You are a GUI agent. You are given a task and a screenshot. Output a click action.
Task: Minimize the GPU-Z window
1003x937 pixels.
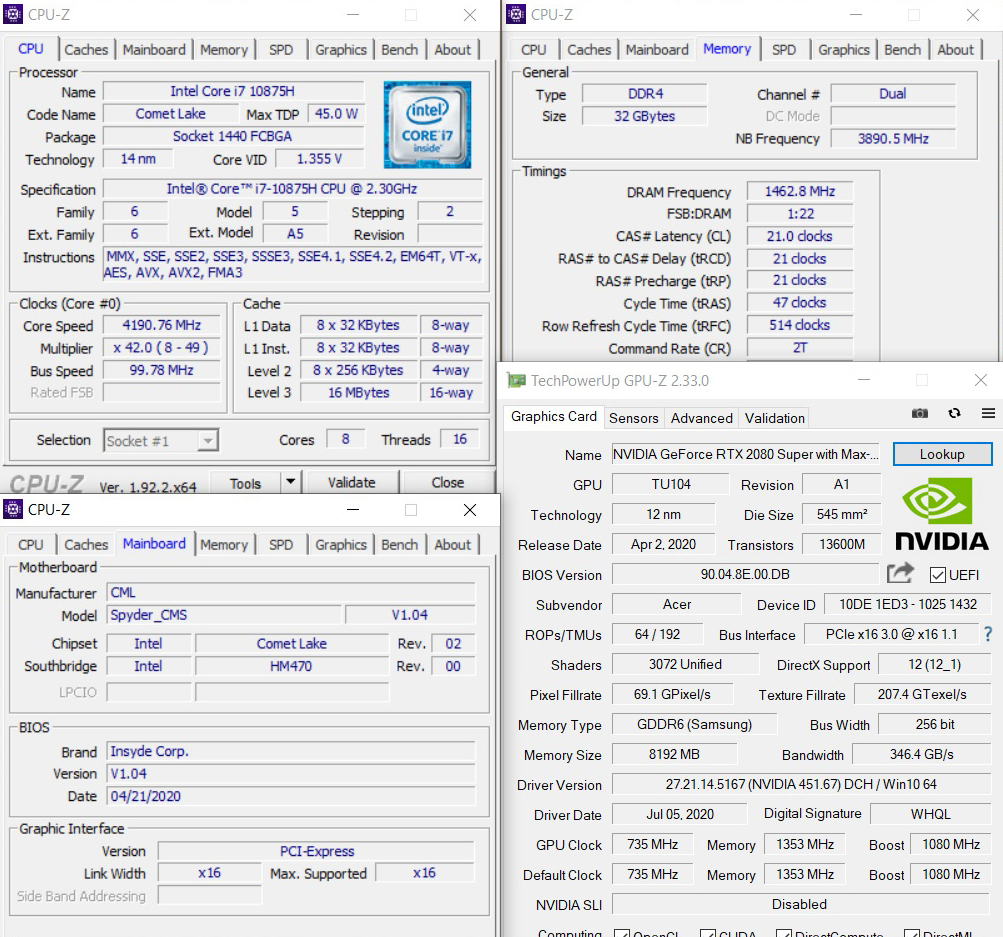coord(864,380)
